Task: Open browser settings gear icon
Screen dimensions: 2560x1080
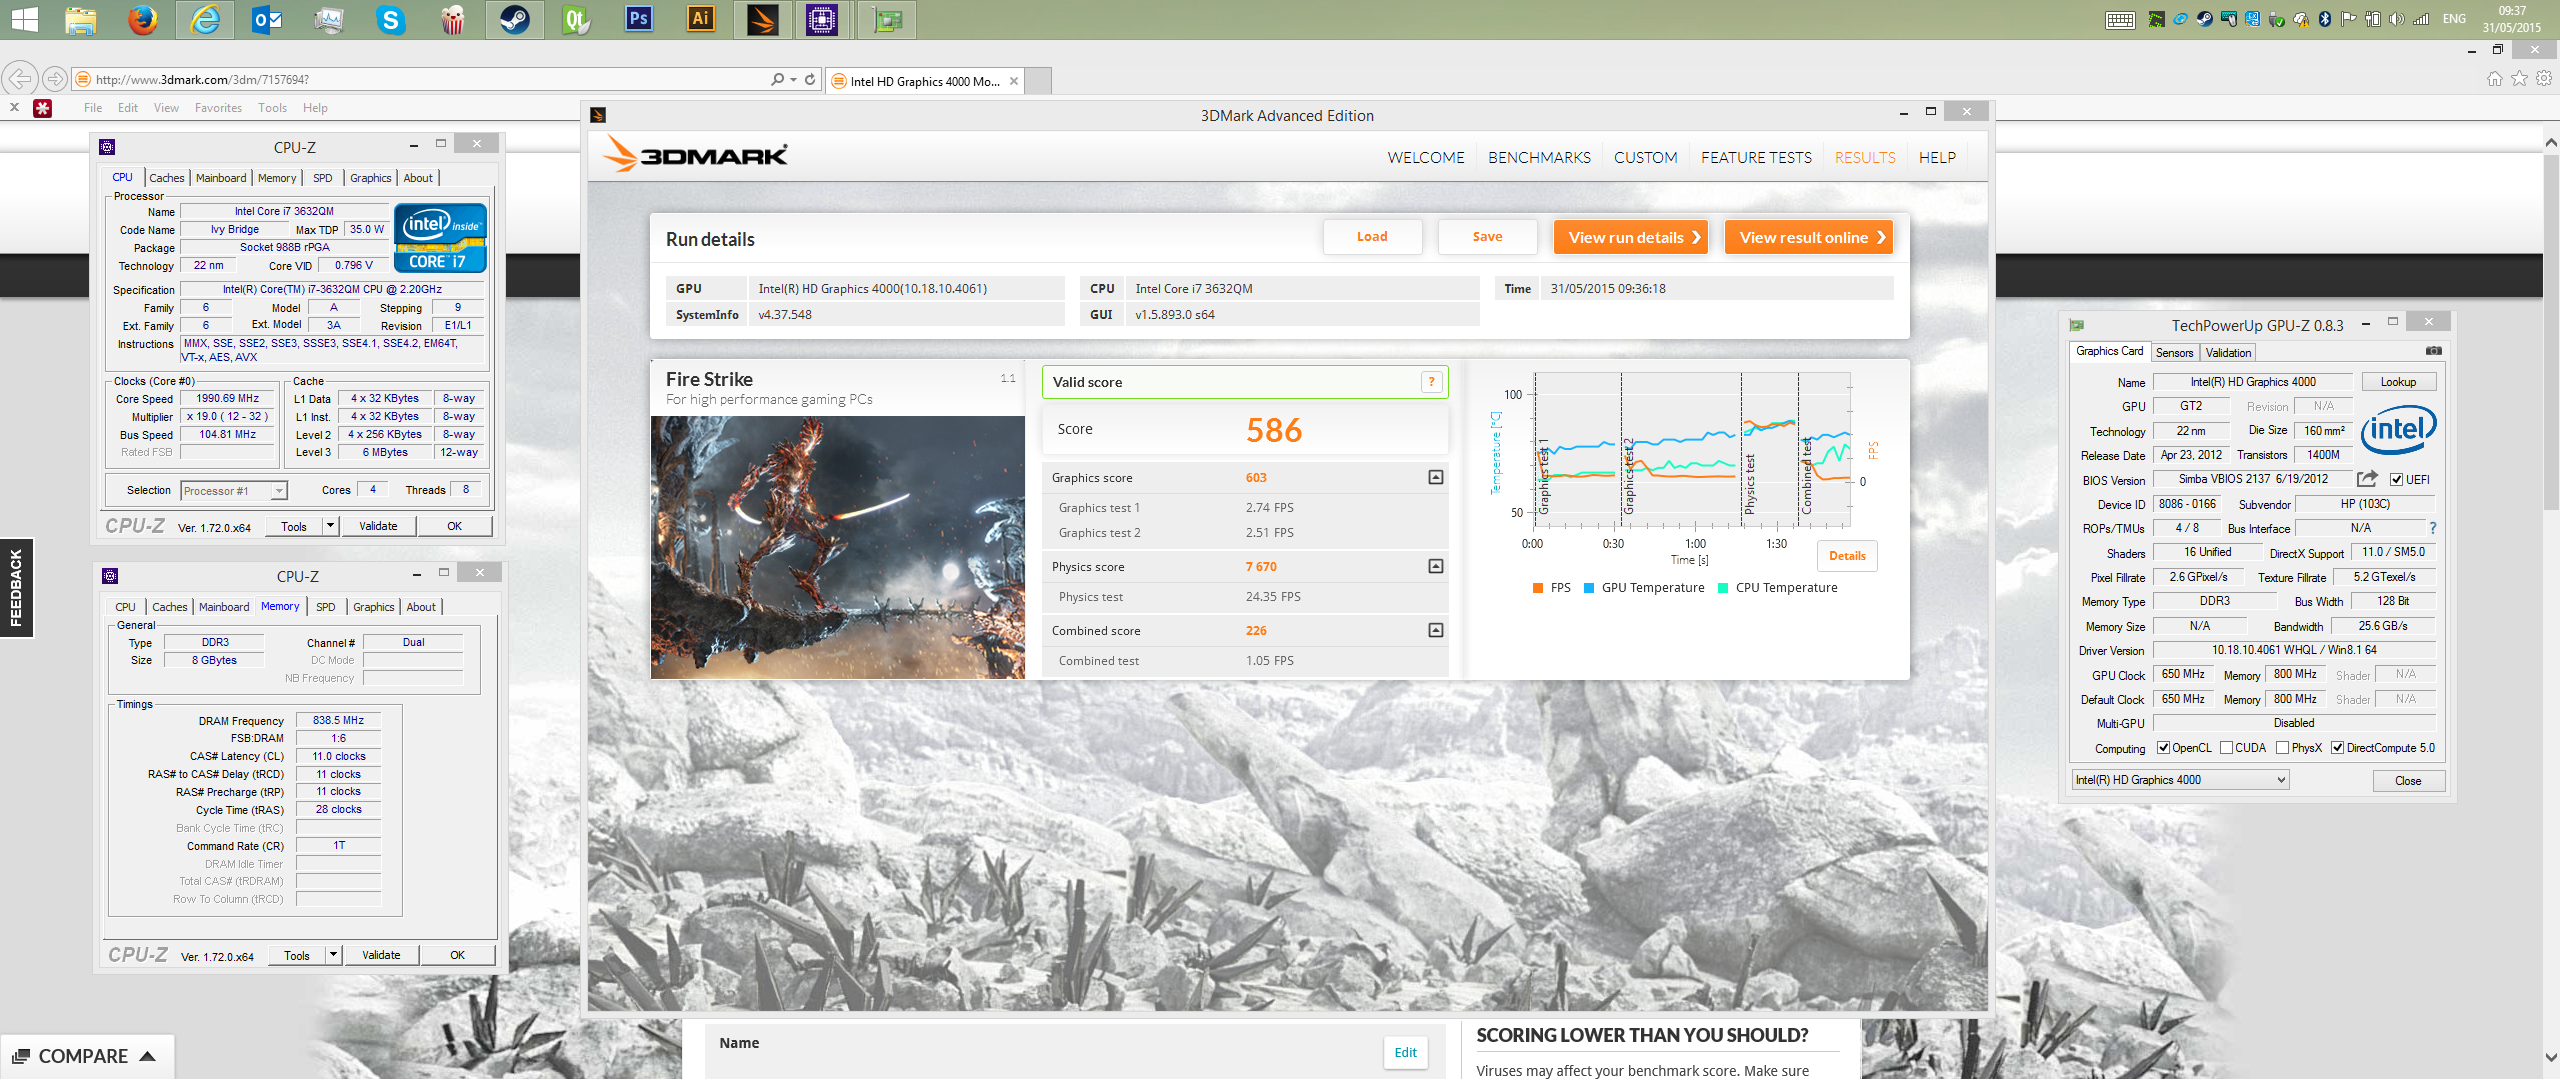Action: click(2544, 78)
